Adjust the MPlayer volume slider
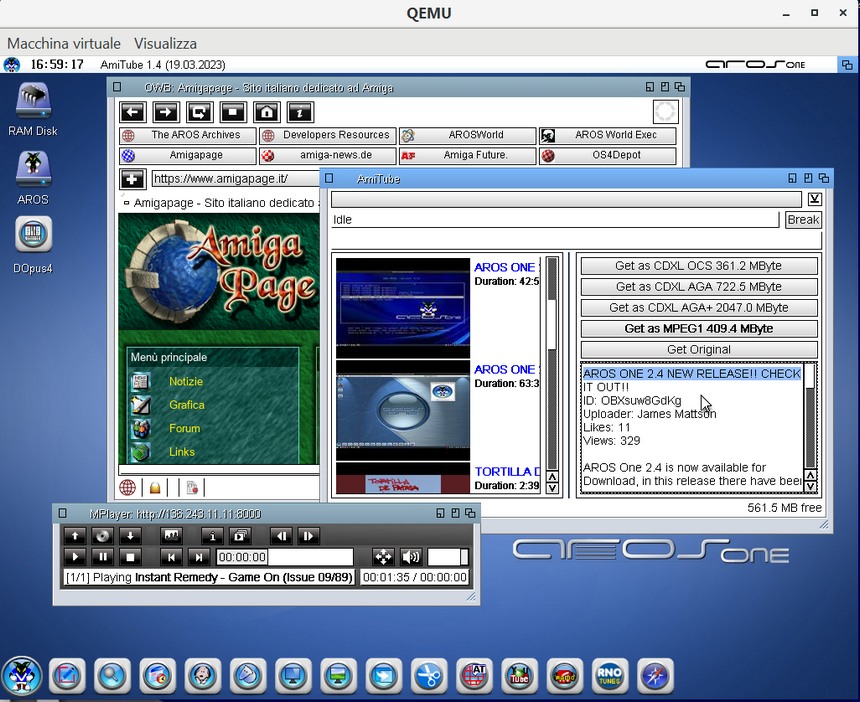Image resolution: width=860 pixels, height=702 pixels. pyautogui.click(x=448, y=557)
